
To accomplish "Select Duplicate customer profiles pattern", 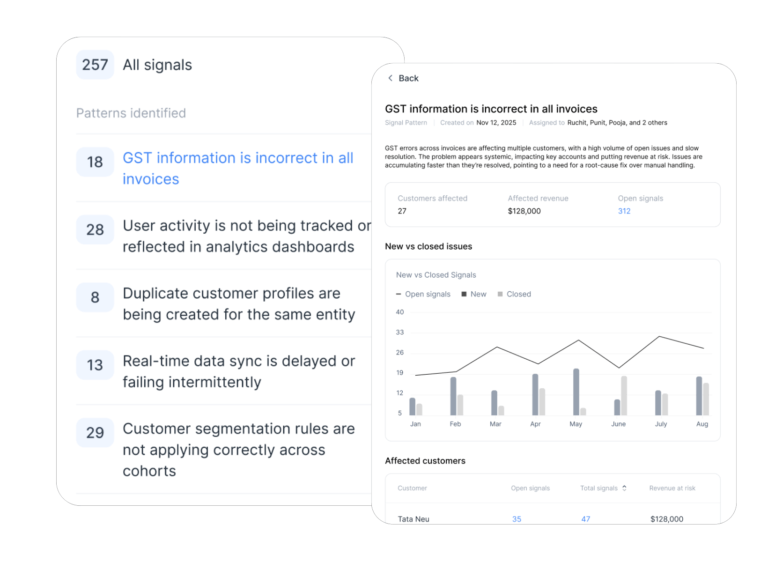I will [x=239, y=303].
